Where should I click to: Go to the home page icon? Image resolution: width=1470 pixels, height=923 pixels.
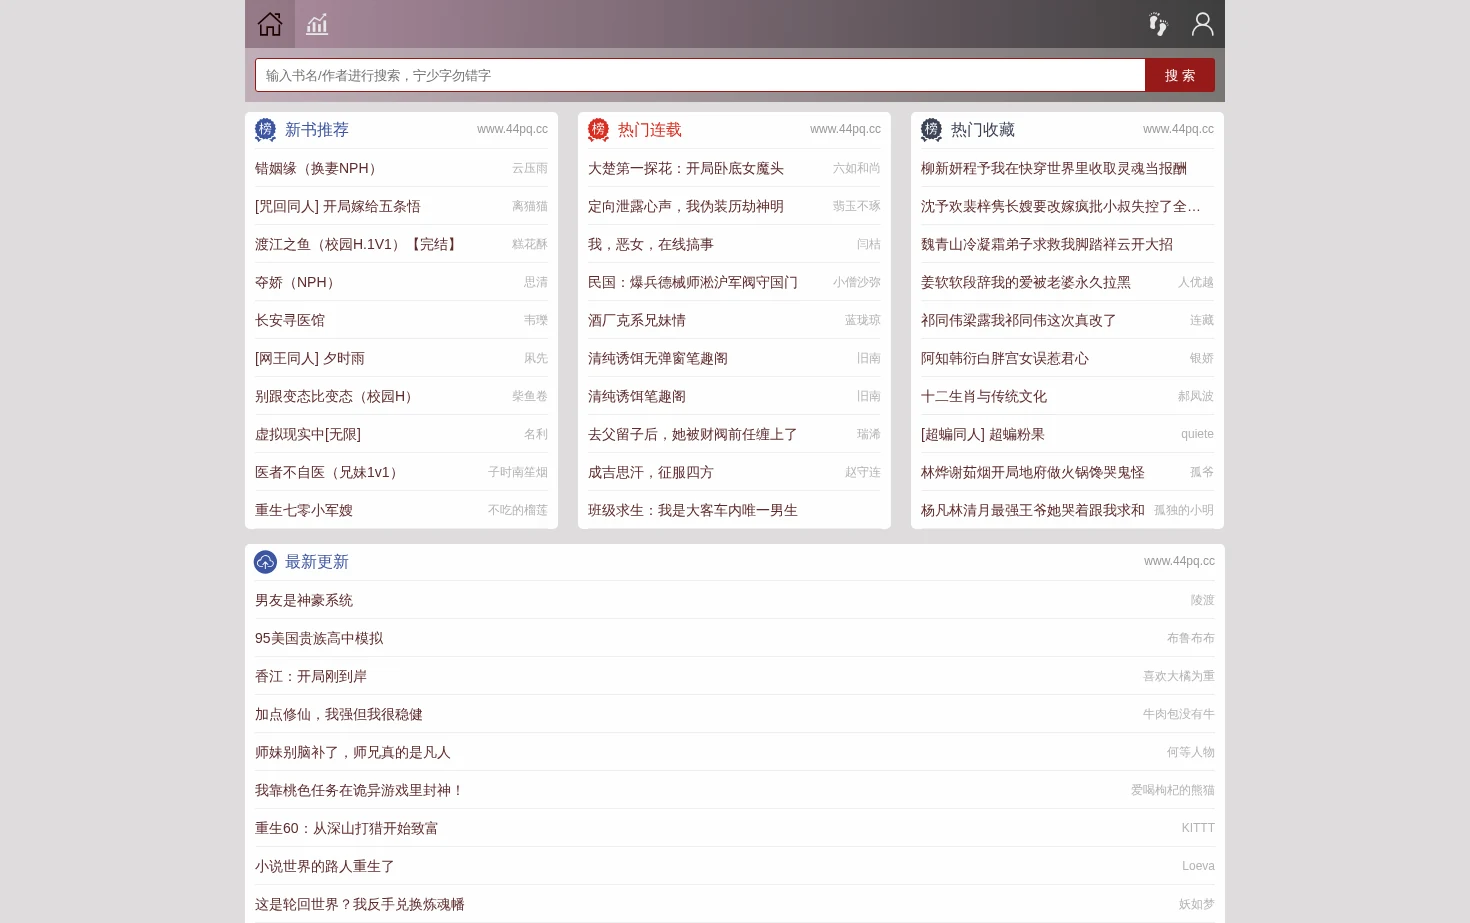click(x=270, y=24)
